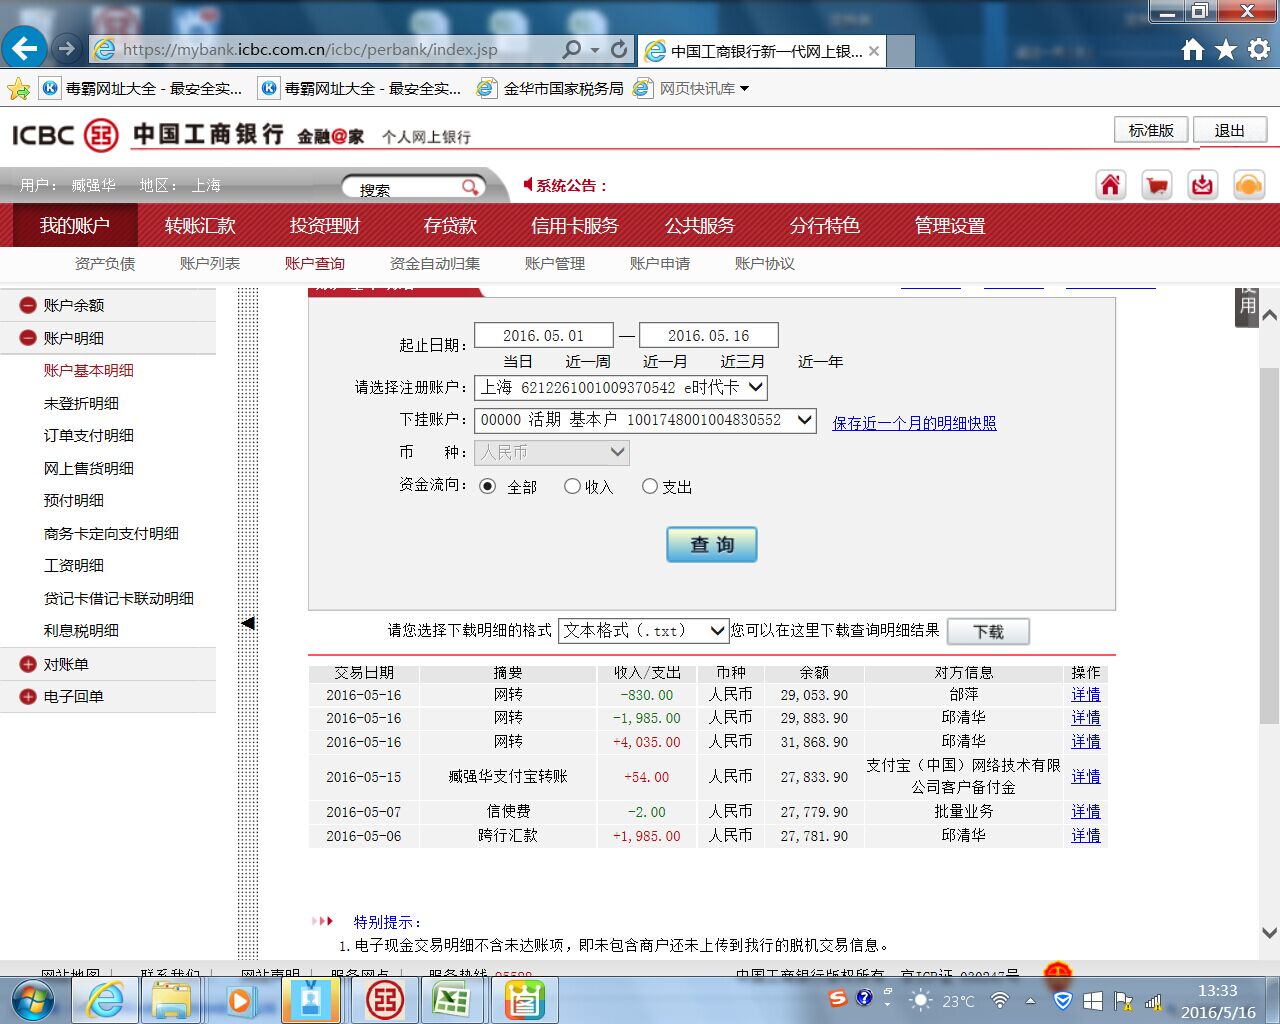
Task: Click the browser forward arrow
Action: click(67, 48)
